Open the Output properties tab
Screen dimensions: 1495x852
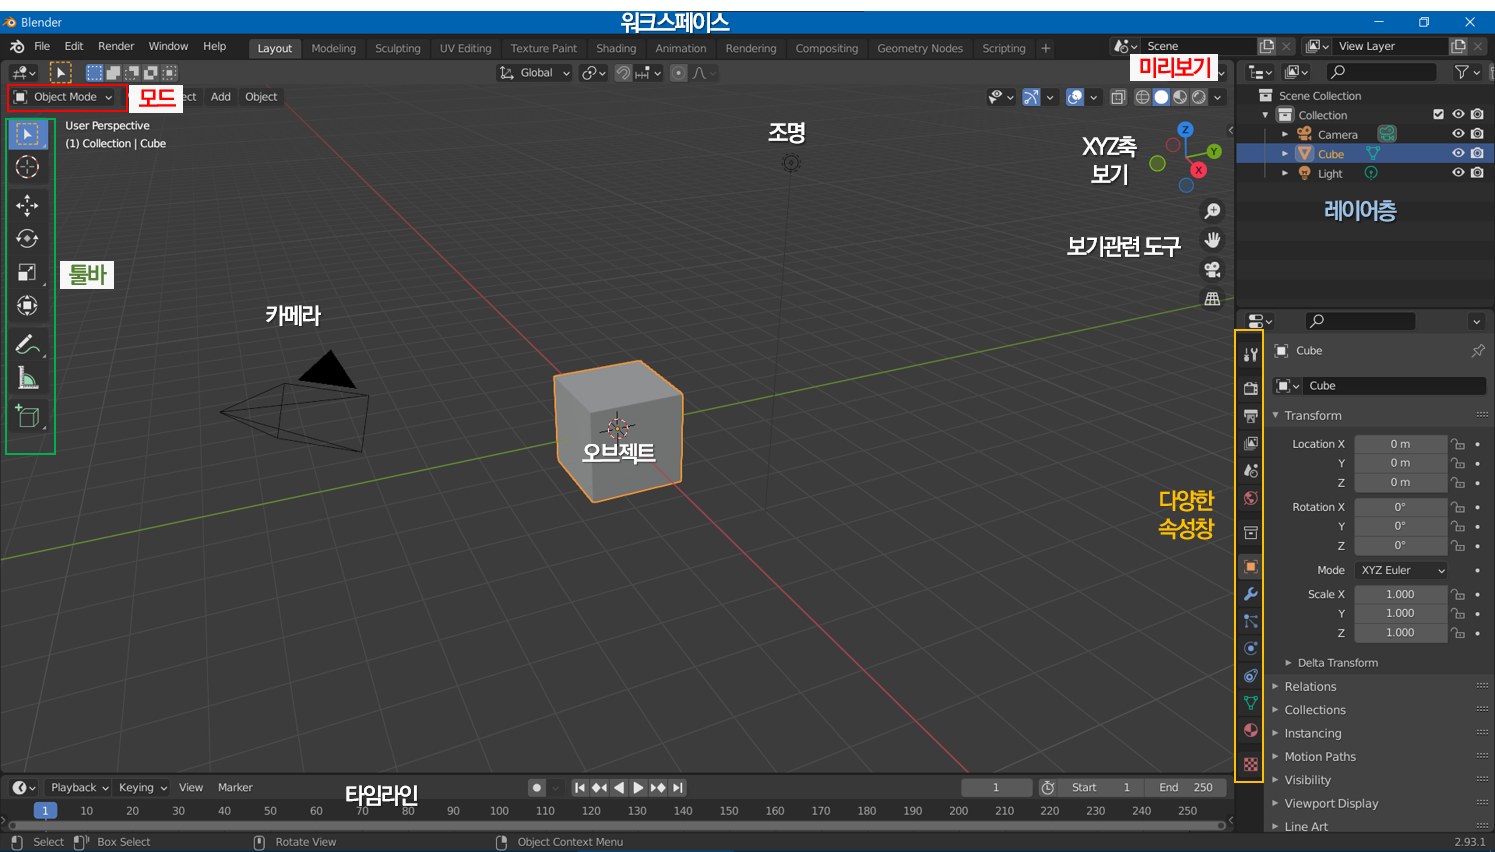(x=1250, y=415)
